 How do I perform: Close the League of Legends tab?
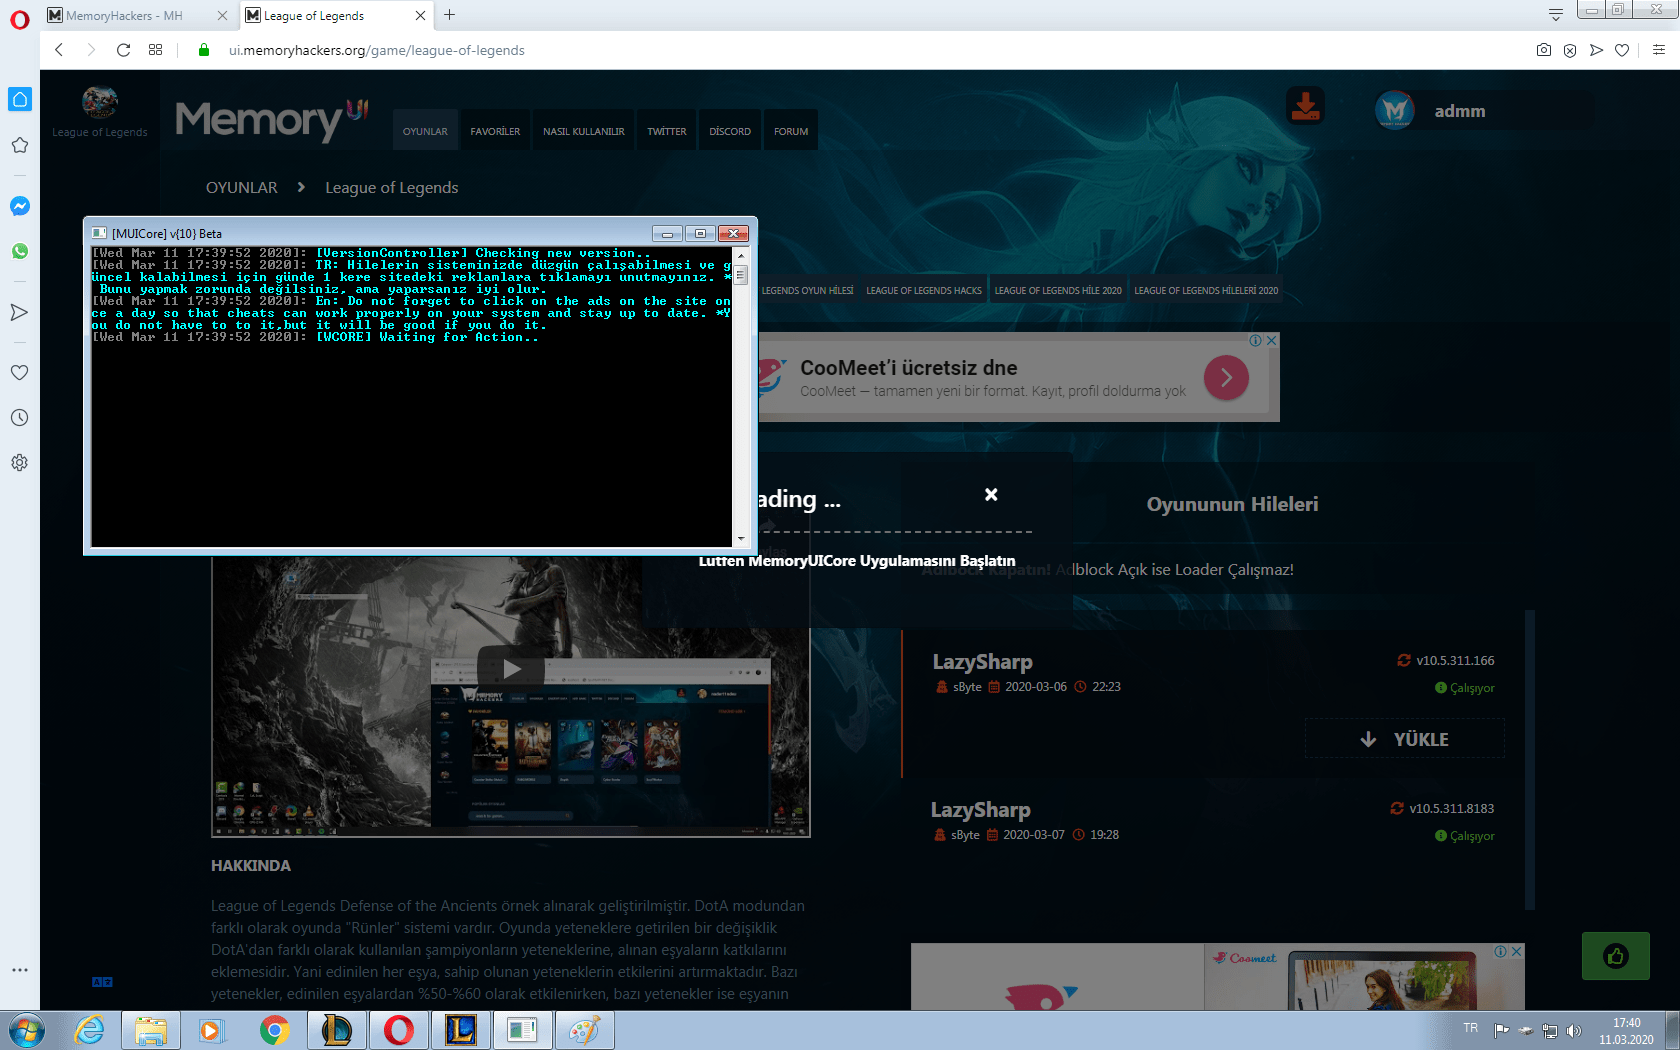[420, 15]
